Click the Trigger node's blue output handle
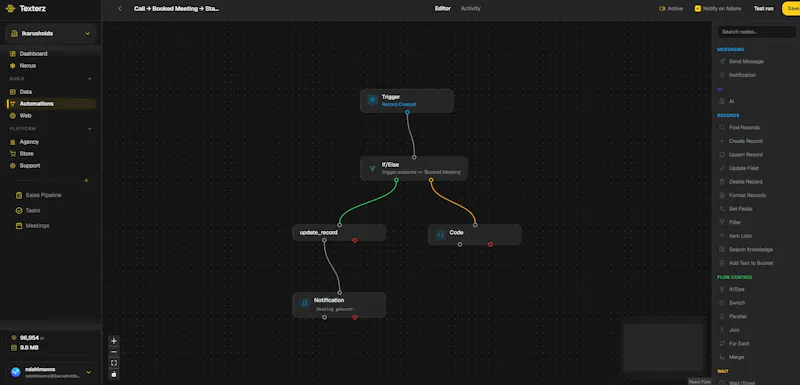 (x=407, y=112)
